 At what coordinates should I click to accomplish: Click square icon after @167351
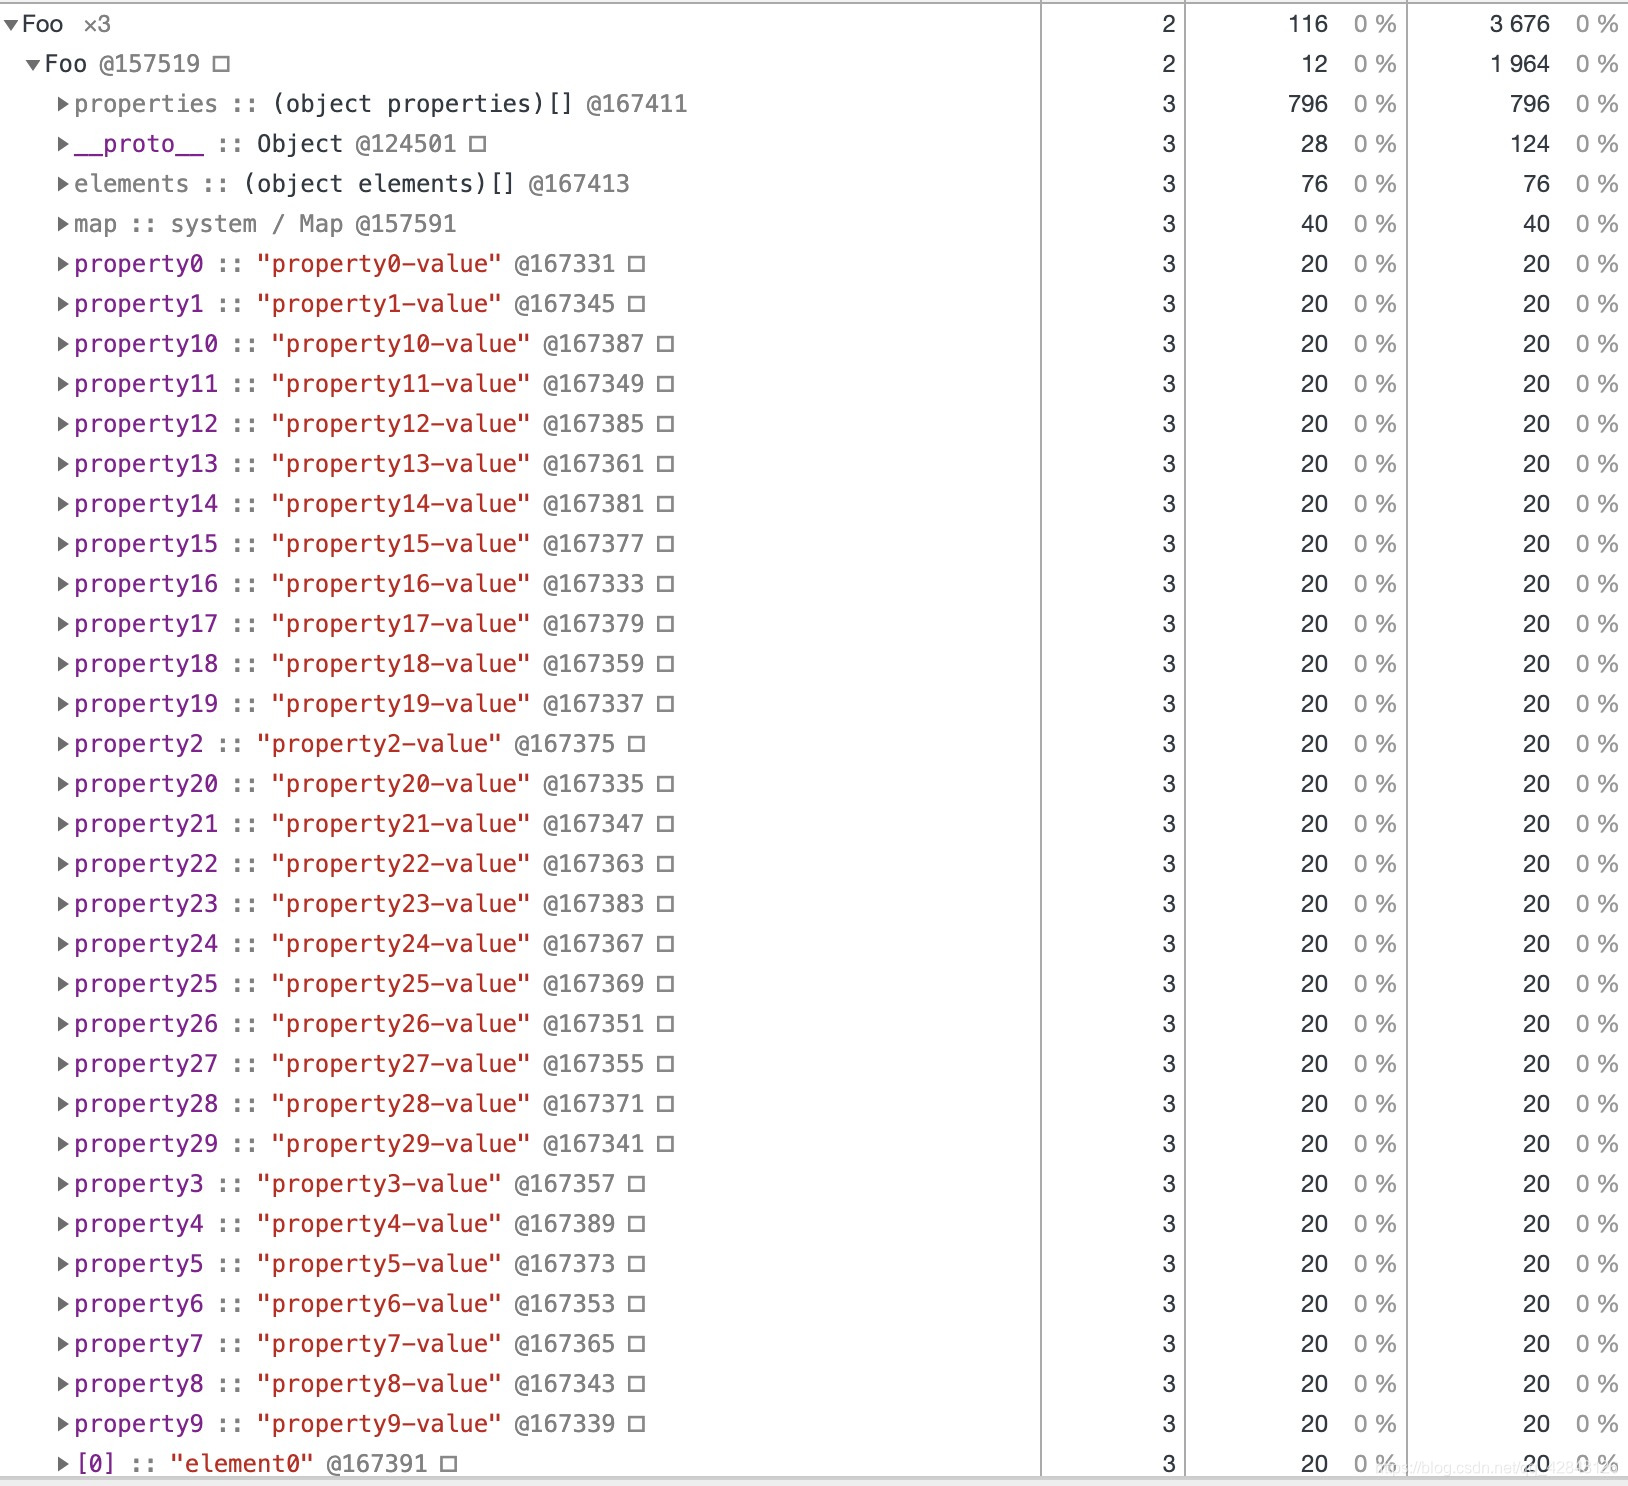click(666, 1024)
